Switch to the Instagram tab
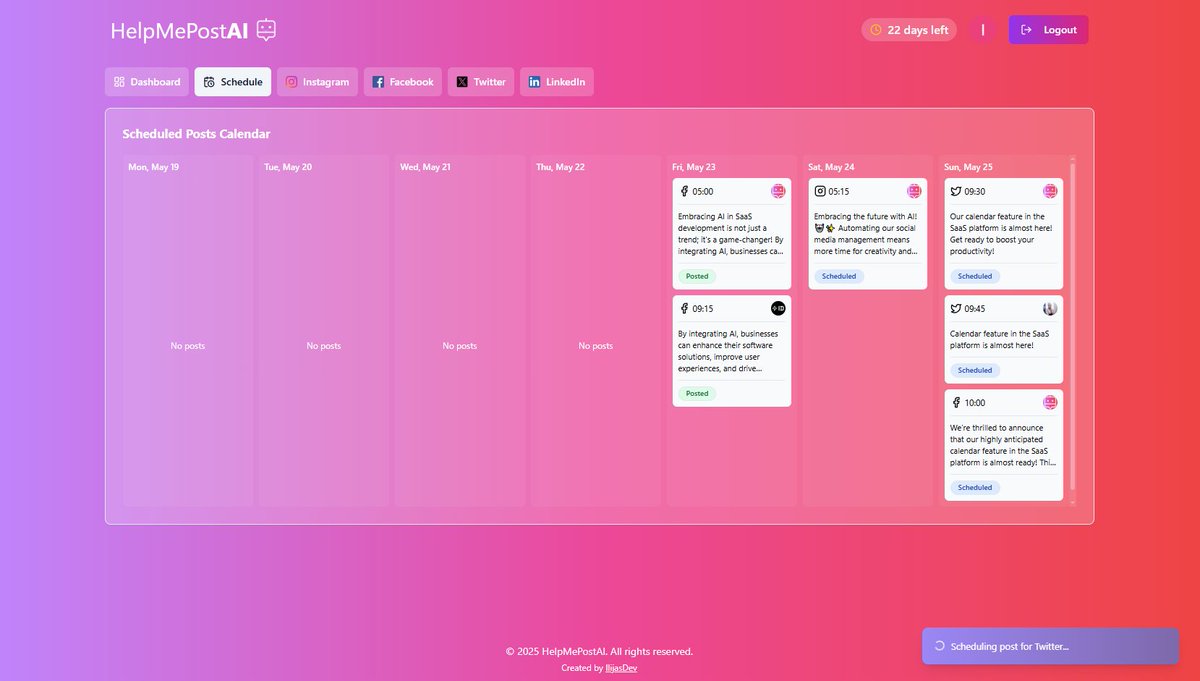The width and height of the screenshot is (1200, 681). point(318,82)
